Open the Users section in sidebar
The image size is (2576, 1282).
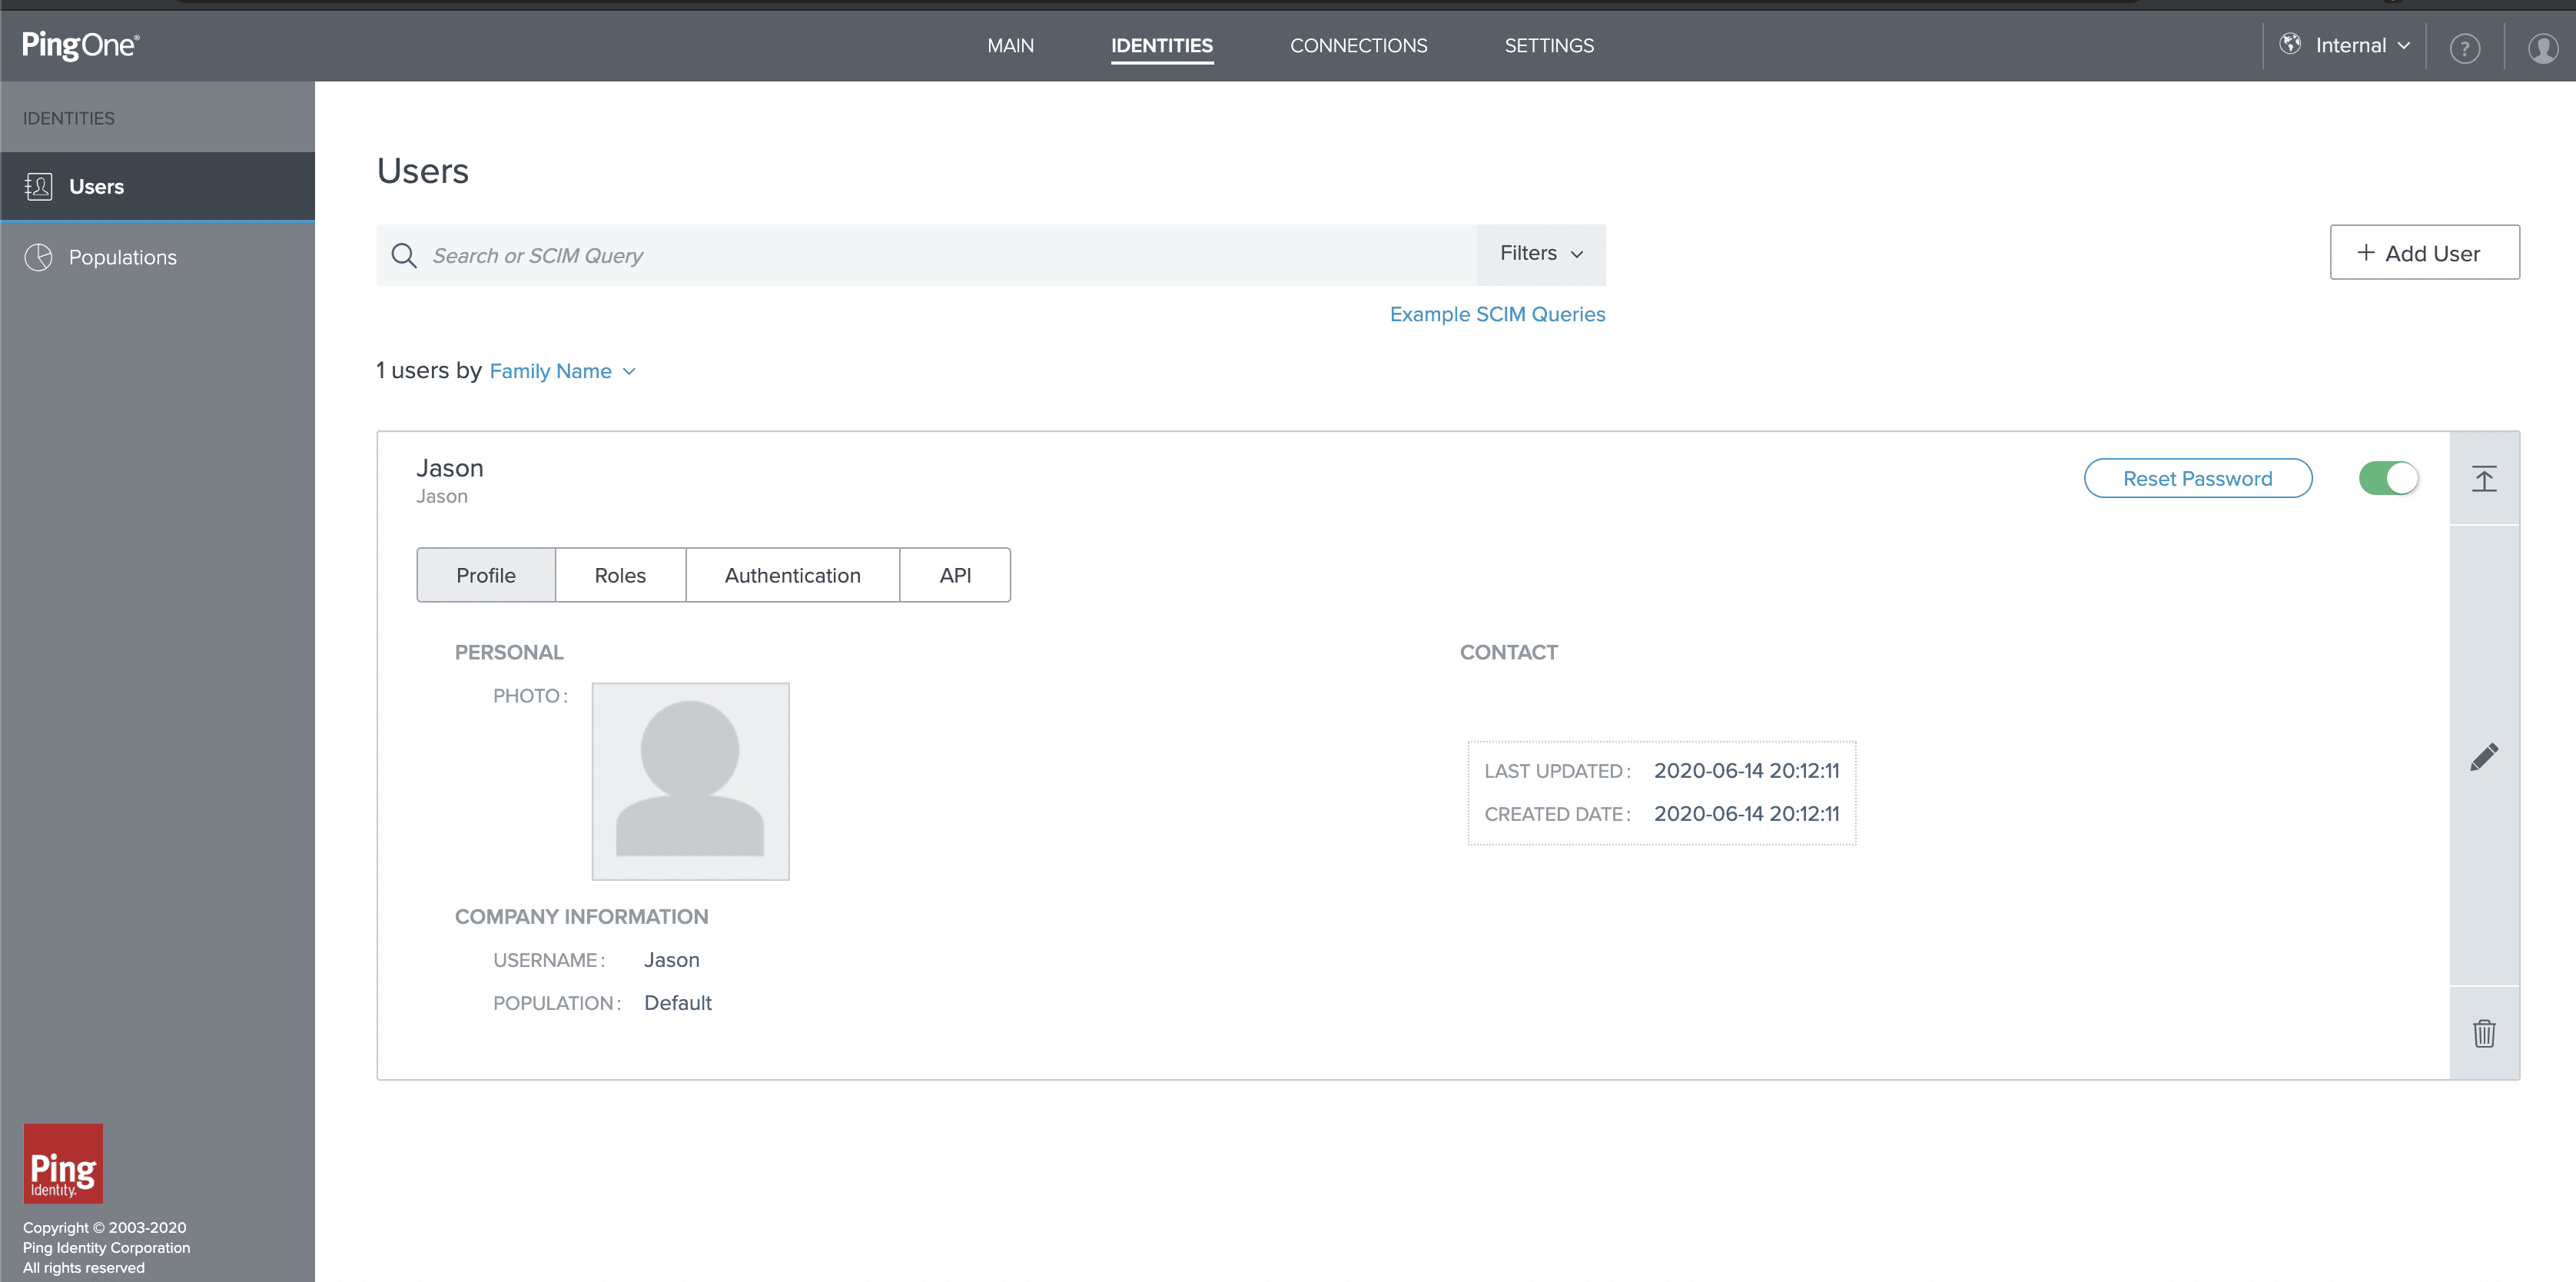(96, 186)
